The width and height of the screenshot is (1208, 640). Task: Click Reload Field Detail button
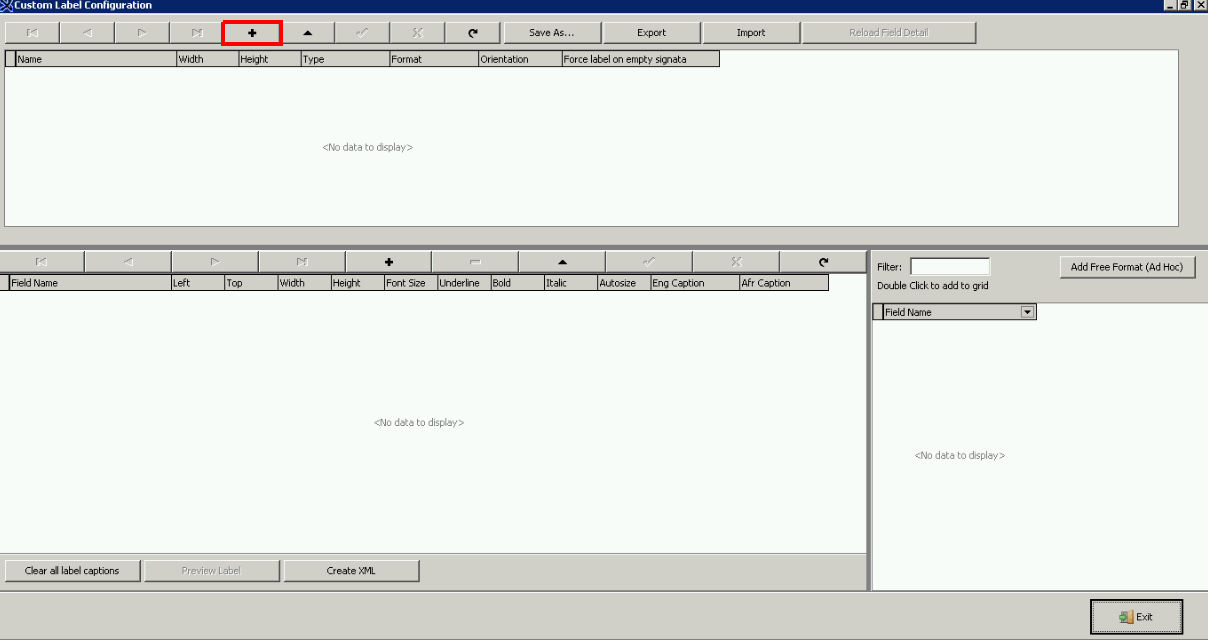pyautogui.click(x=889, y=33)
